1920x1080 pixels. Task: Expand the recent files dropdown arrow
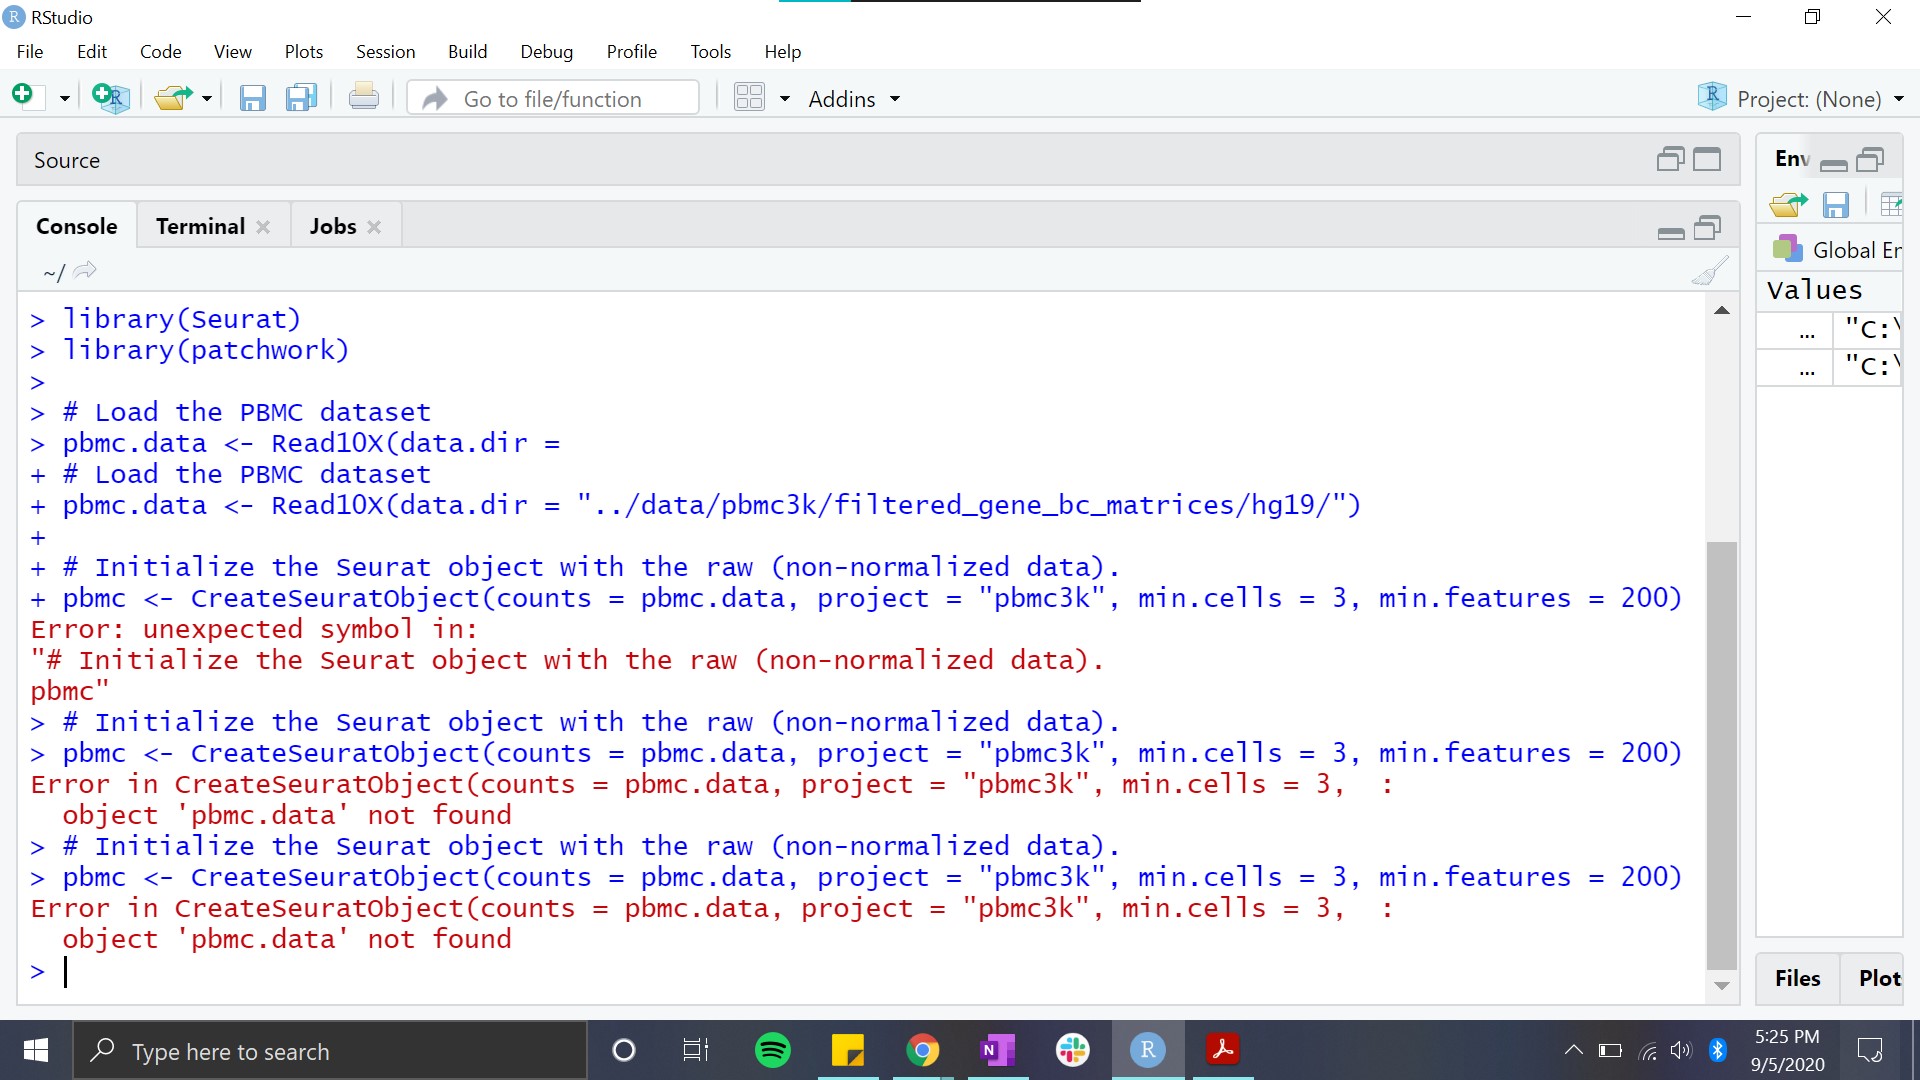coord(207,99)
